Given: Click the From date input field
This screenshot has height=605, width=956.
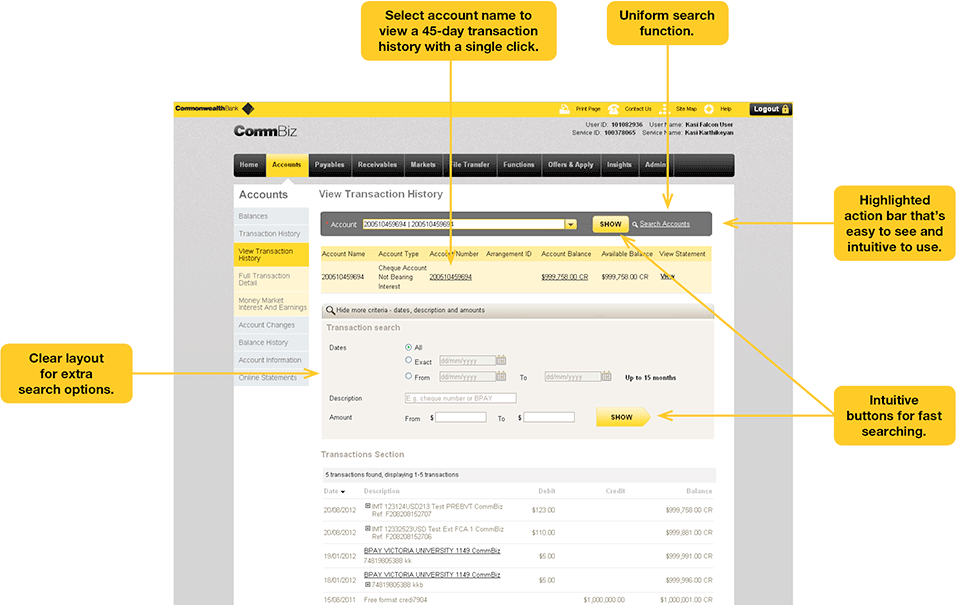Looking at the screenshot, I should pyautogui.click(x=467, y=376).
